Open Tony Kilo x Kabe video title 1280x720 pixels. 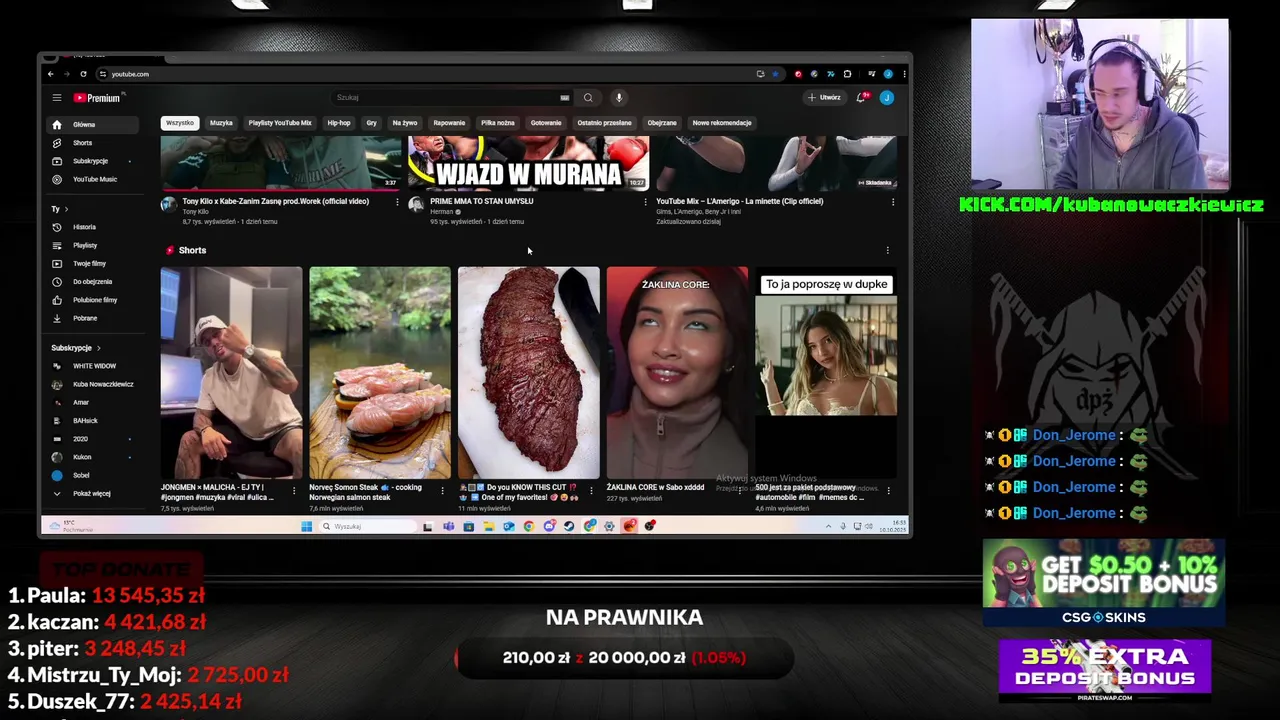pos(275,201)
